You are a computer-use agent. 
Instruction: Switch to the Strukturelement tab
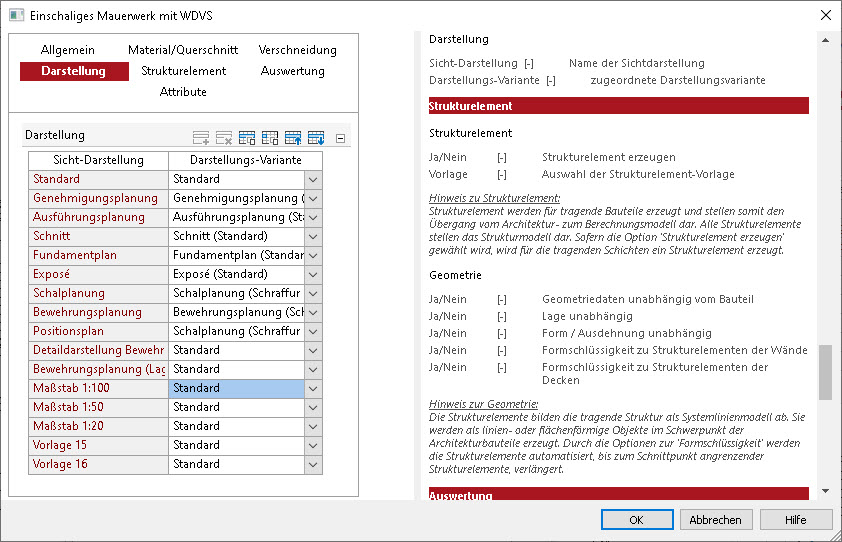tap(184, 71)
